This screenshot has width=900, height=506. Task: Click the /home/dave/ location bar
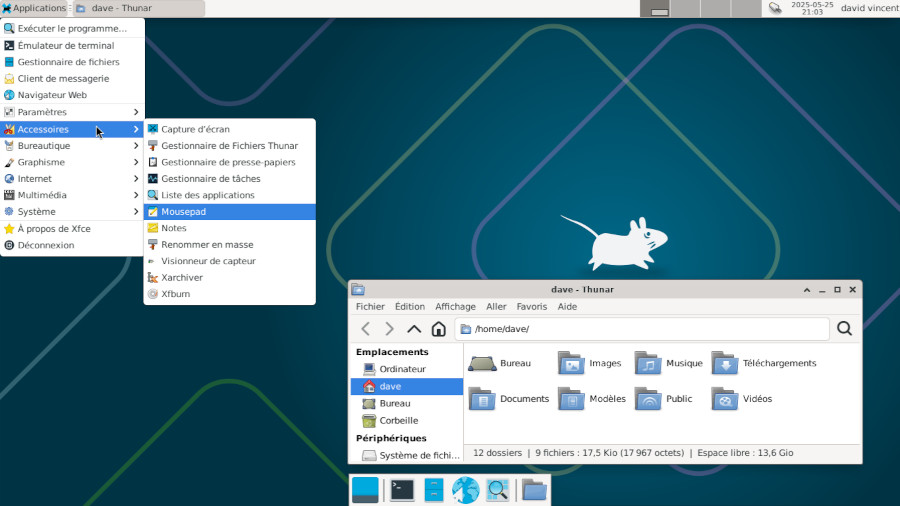tap(642, 329)
